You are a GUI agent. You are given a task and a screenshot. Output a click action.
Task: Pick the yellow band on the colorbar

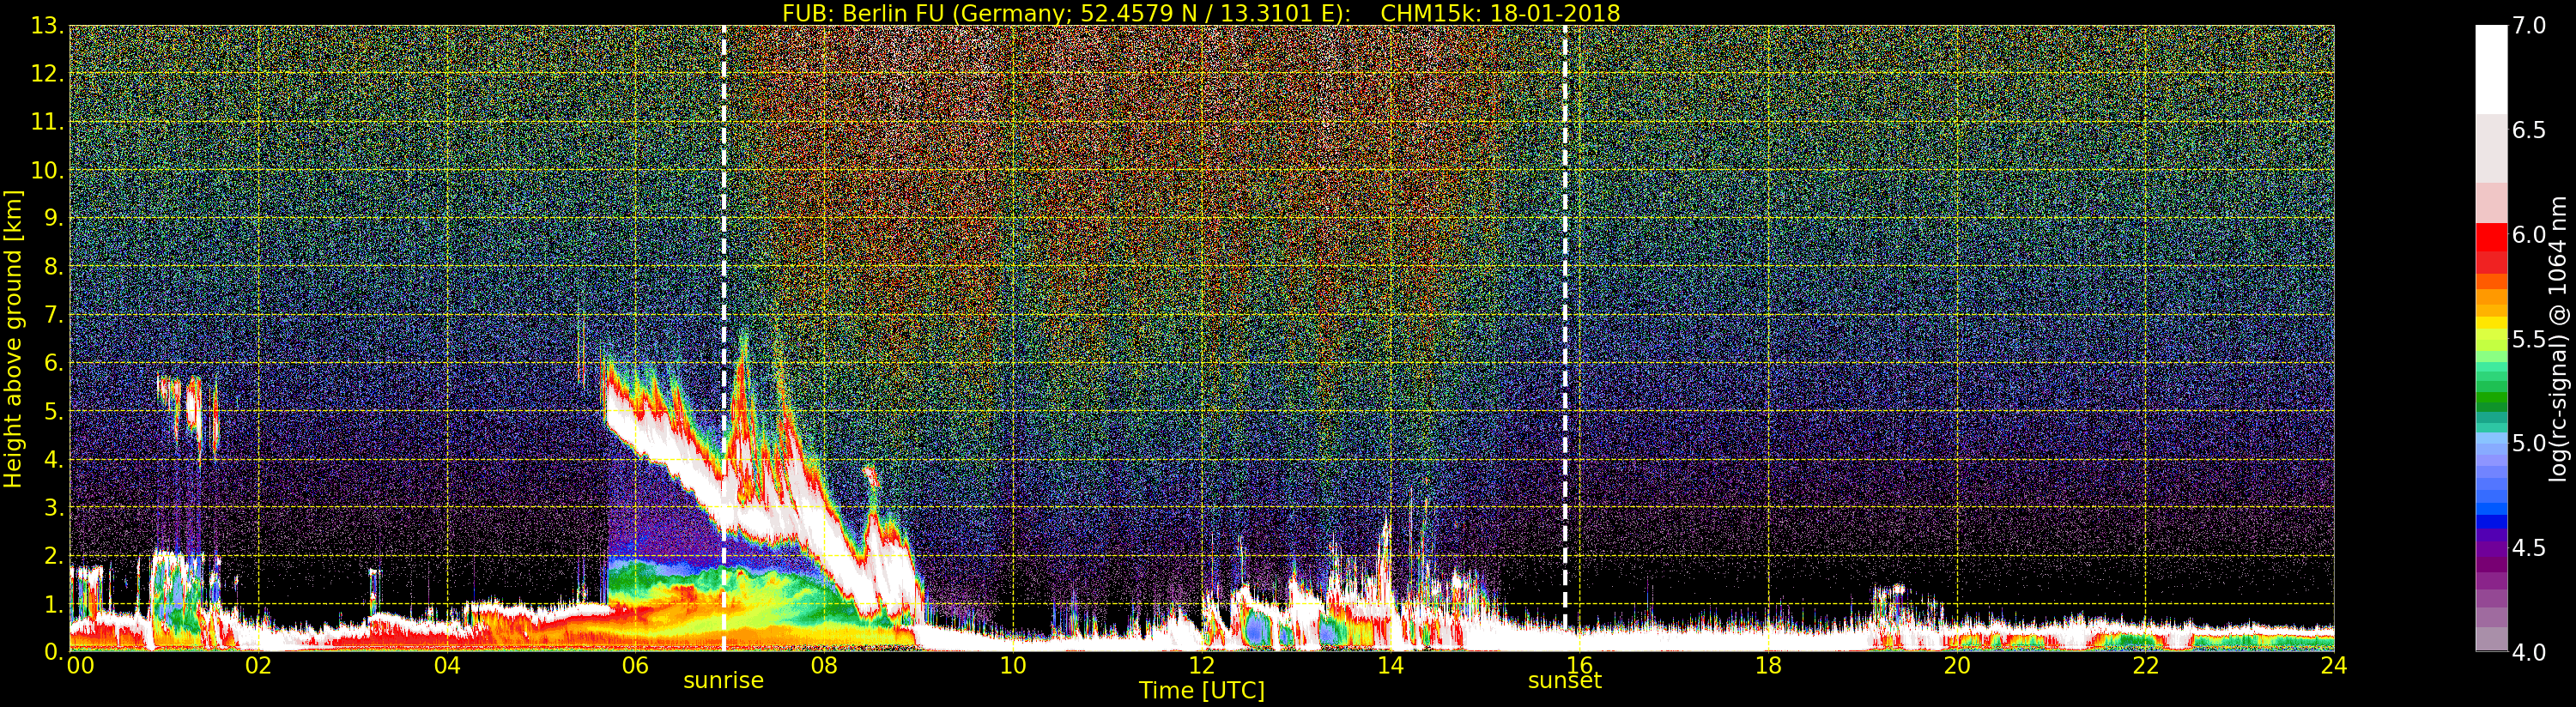2491,321
